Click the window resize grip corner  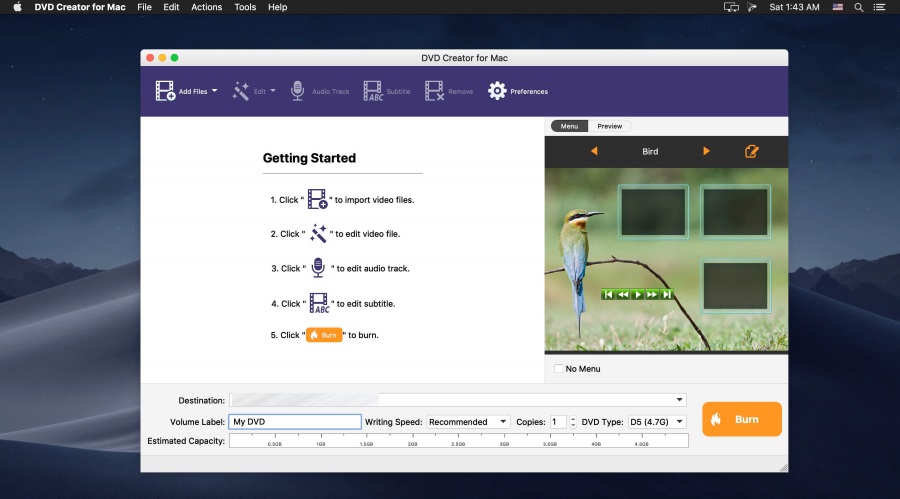[783, 467]
